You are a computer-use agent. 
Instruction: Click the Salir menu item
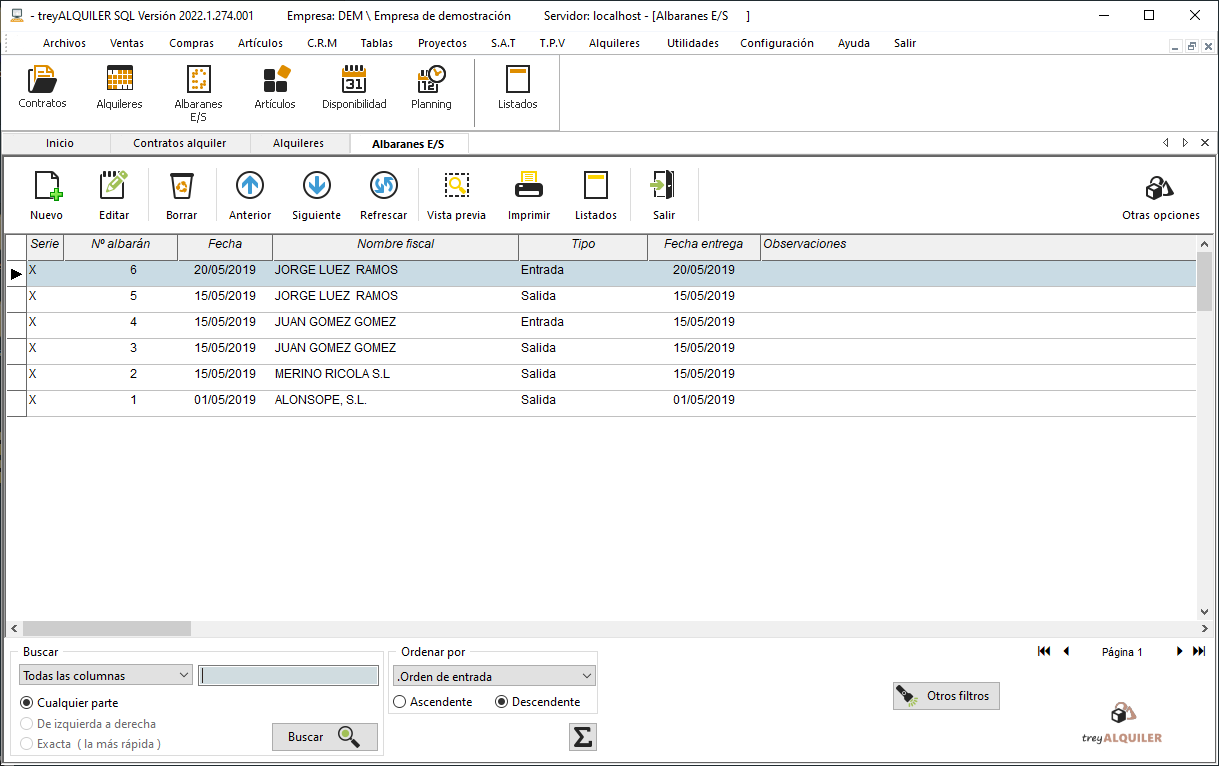(x=905, y=43)
